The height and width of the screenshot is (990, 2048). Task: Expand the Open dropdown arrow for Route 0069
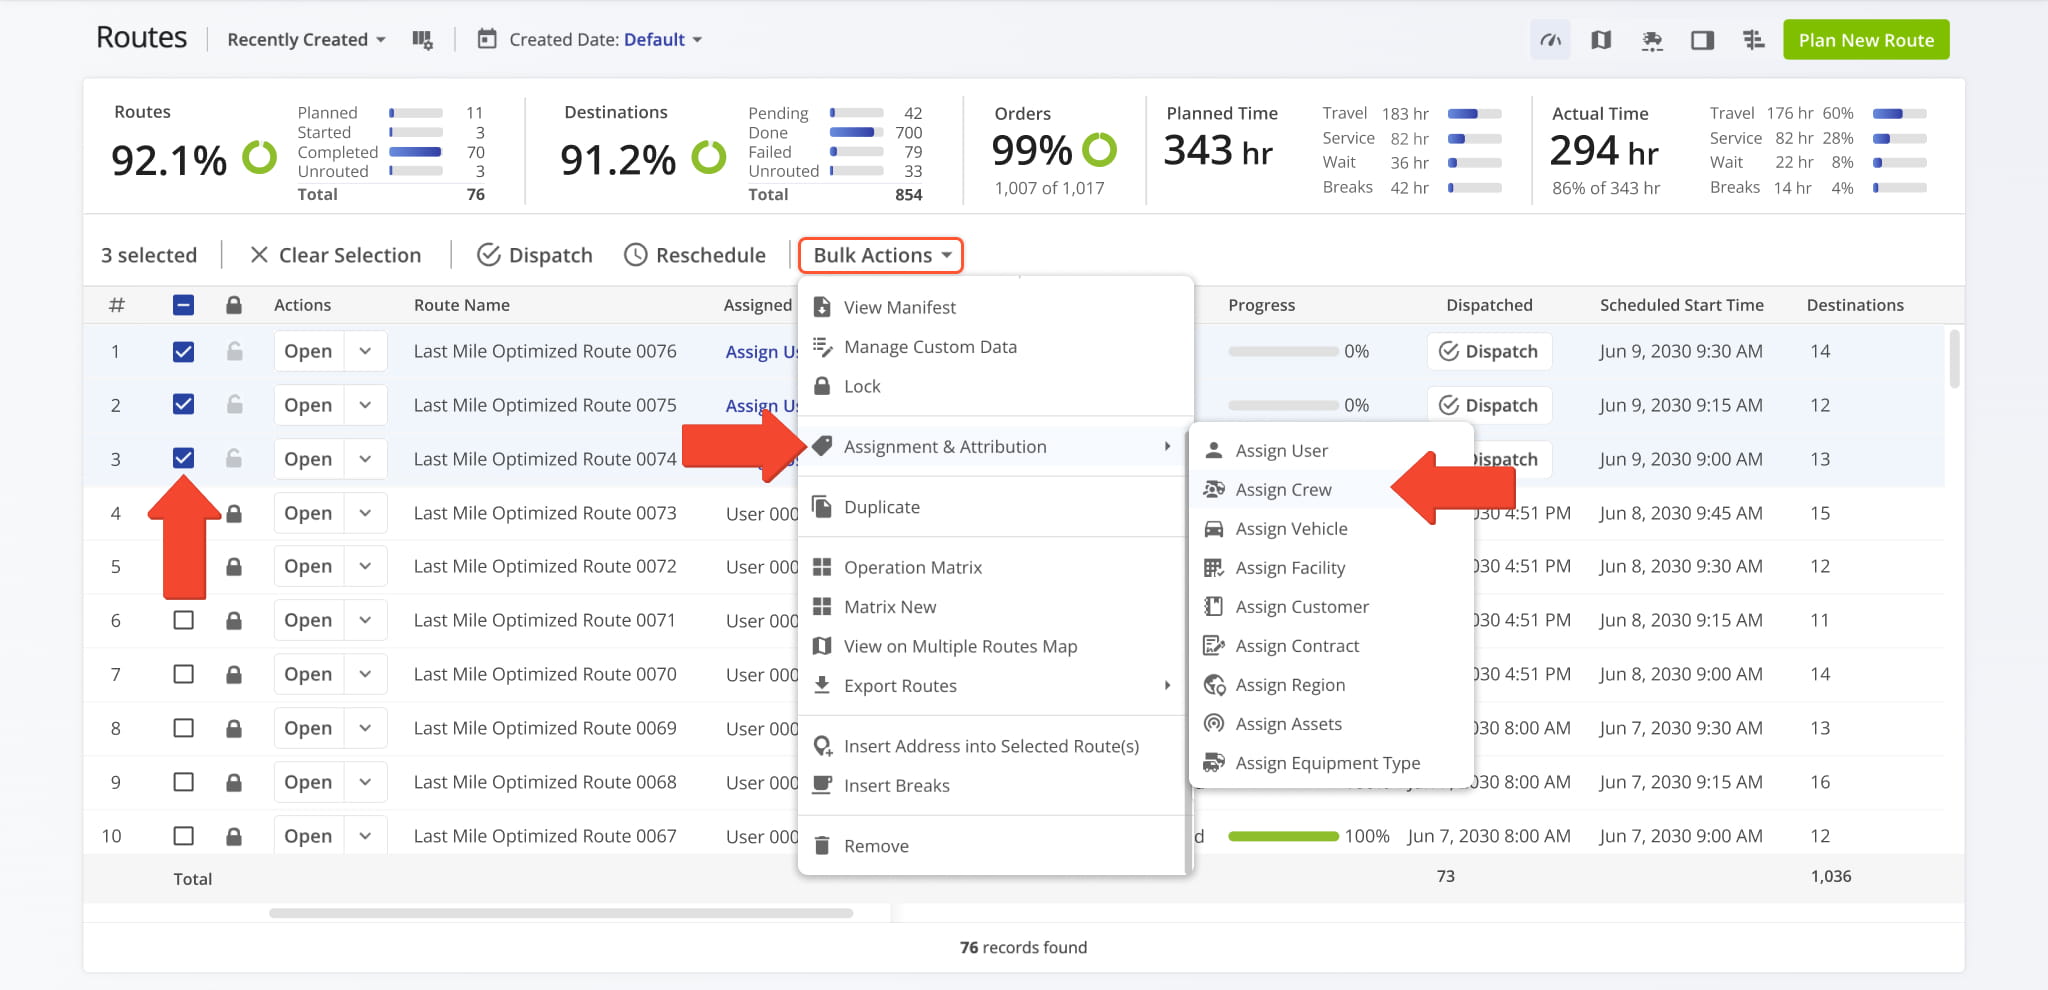click(x=366, y=728)
